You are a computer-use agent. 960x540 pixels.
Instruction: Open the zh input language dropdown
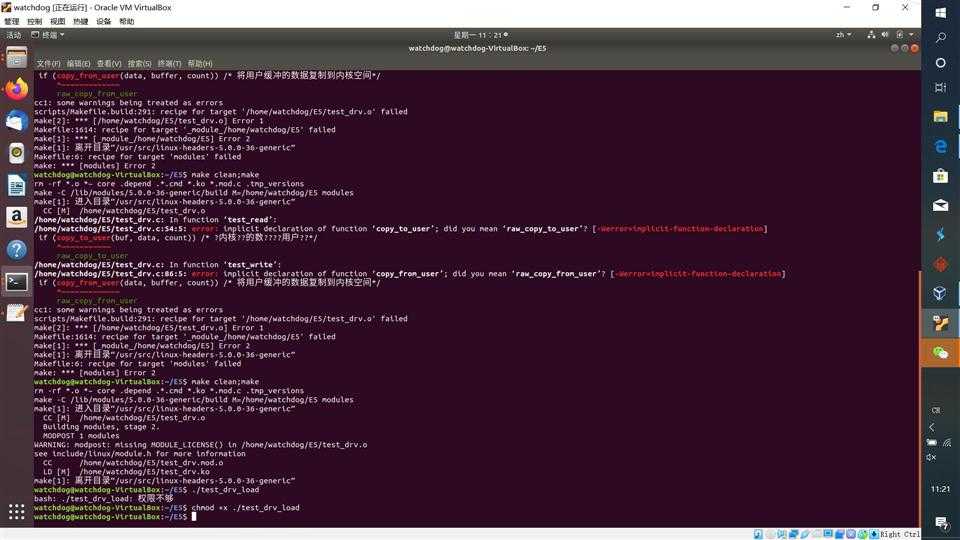pos(844,35)
